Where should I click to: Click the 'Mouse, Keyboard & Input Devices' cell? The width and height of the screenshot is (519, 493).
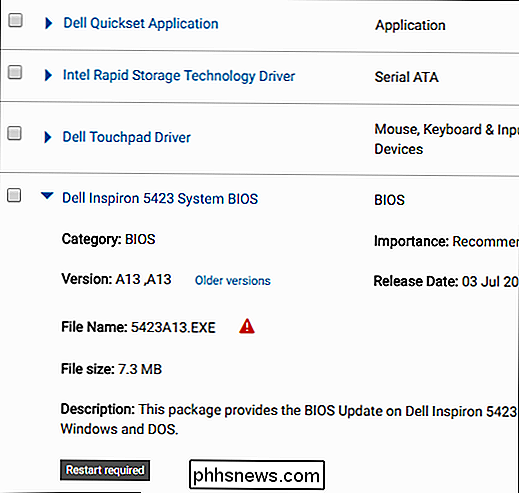tap(446, 139)
